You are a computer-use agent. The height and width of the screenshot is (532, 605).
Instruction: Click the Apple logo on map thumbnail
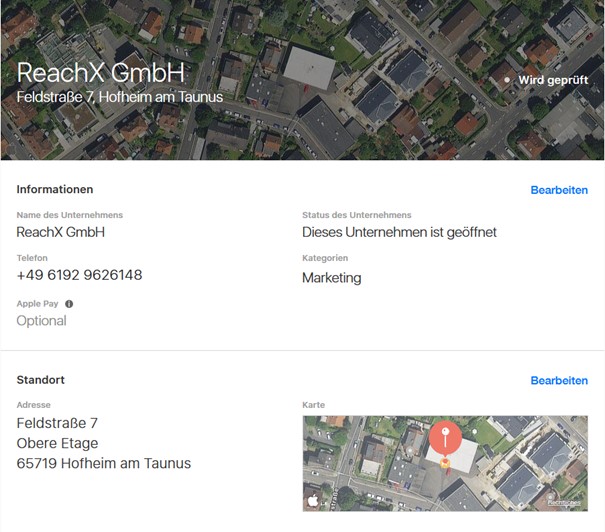[313, 500]
